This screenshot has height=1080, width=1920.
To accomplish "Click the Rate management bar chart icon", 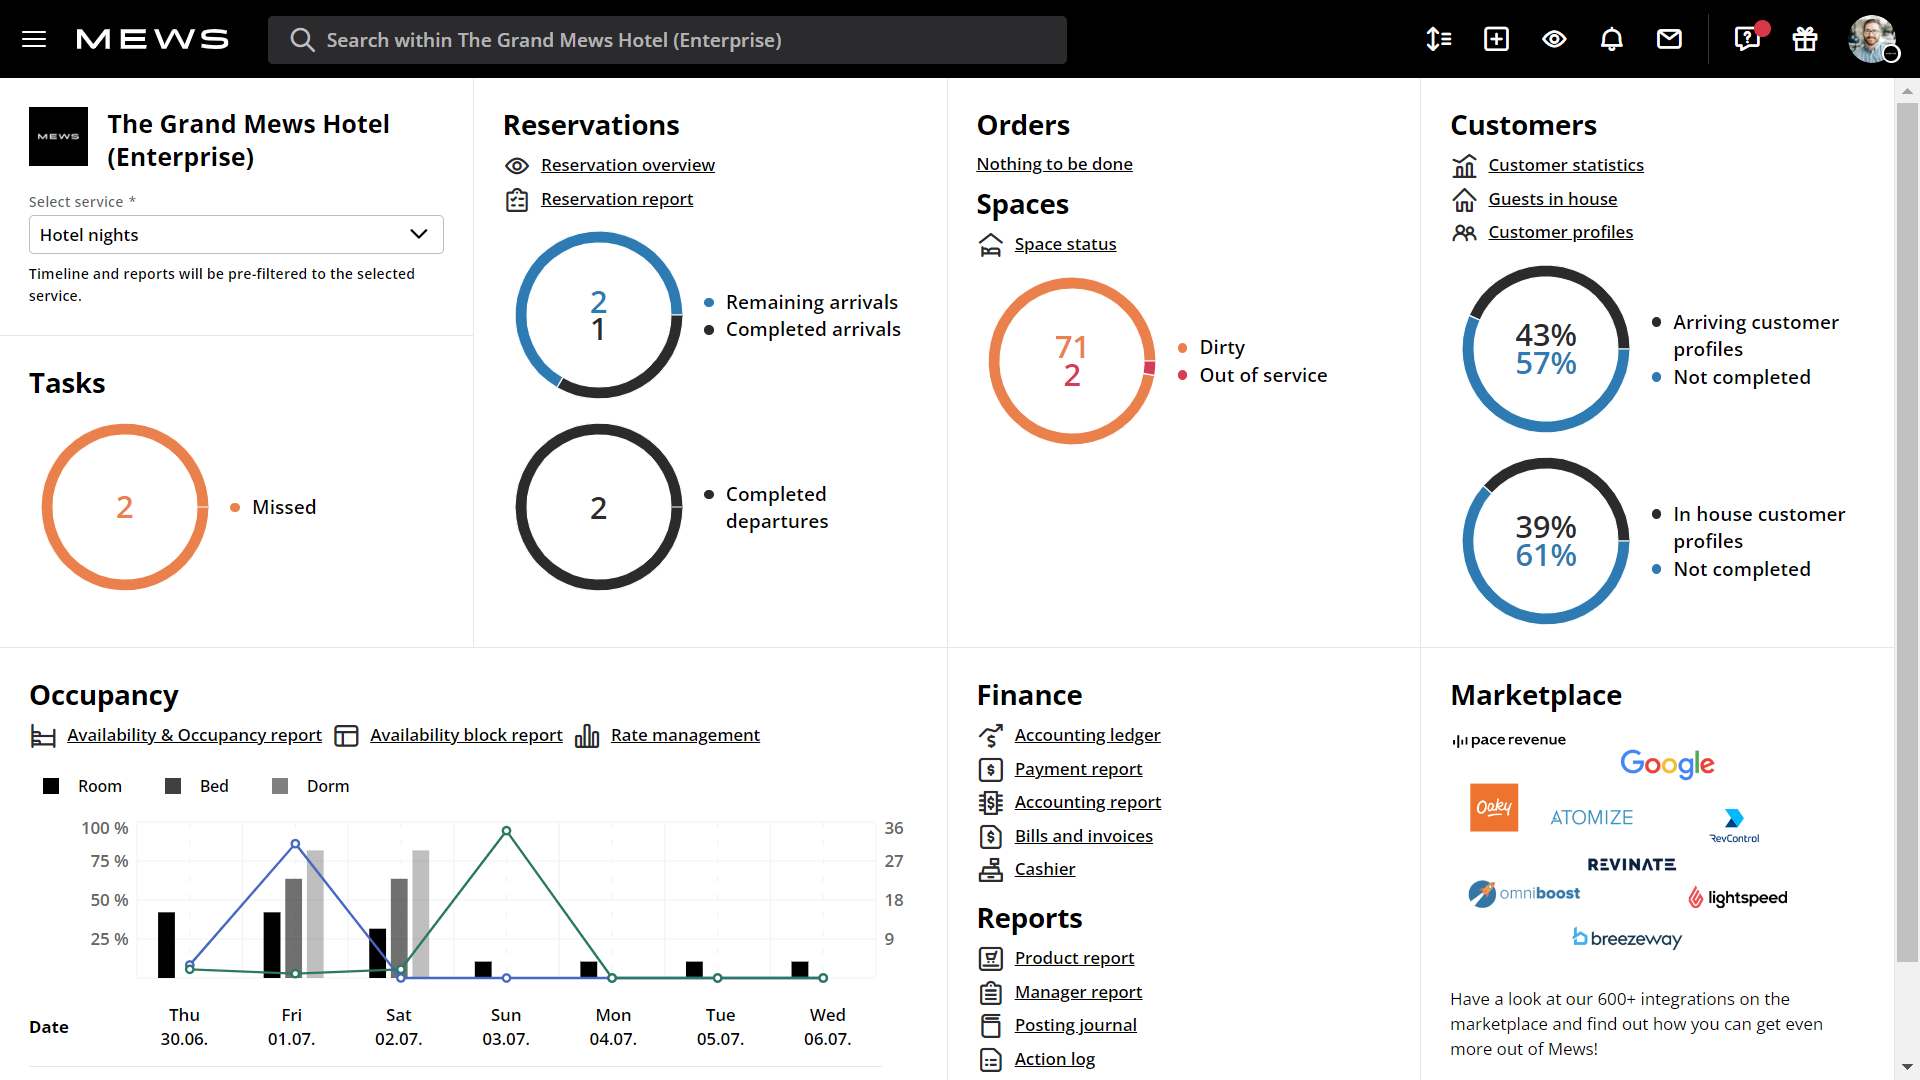I will point(588,735).
